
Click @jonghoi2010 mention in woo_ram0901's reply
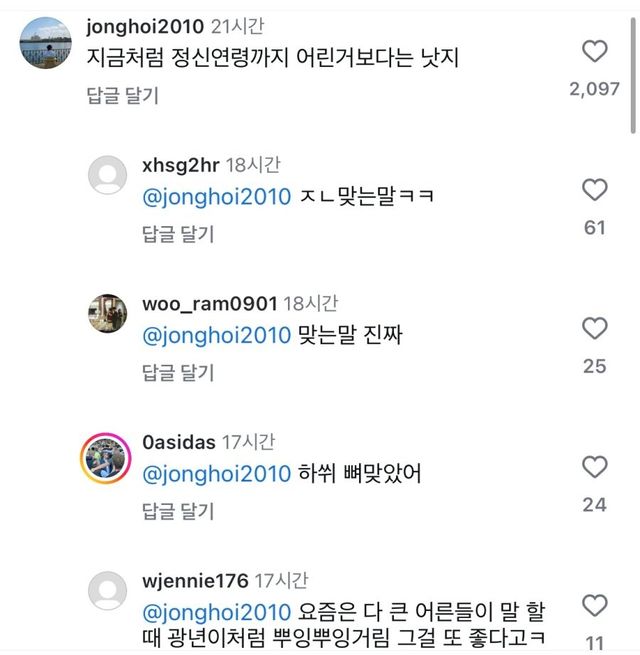point(217,335)
